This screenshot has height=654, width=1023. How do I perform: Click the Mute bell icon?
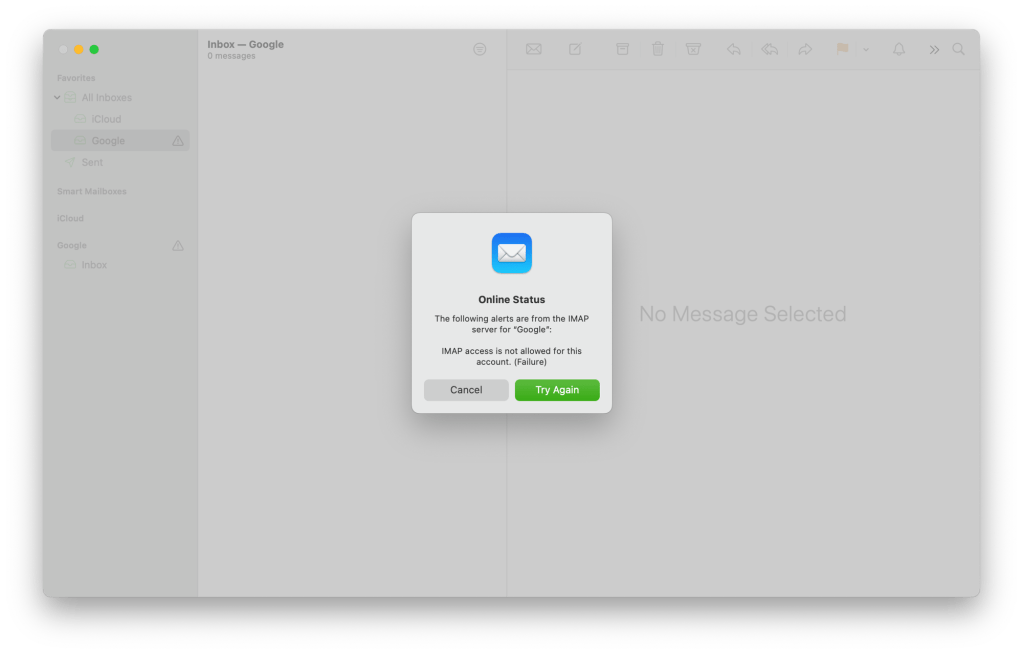[x=898, y=48]
